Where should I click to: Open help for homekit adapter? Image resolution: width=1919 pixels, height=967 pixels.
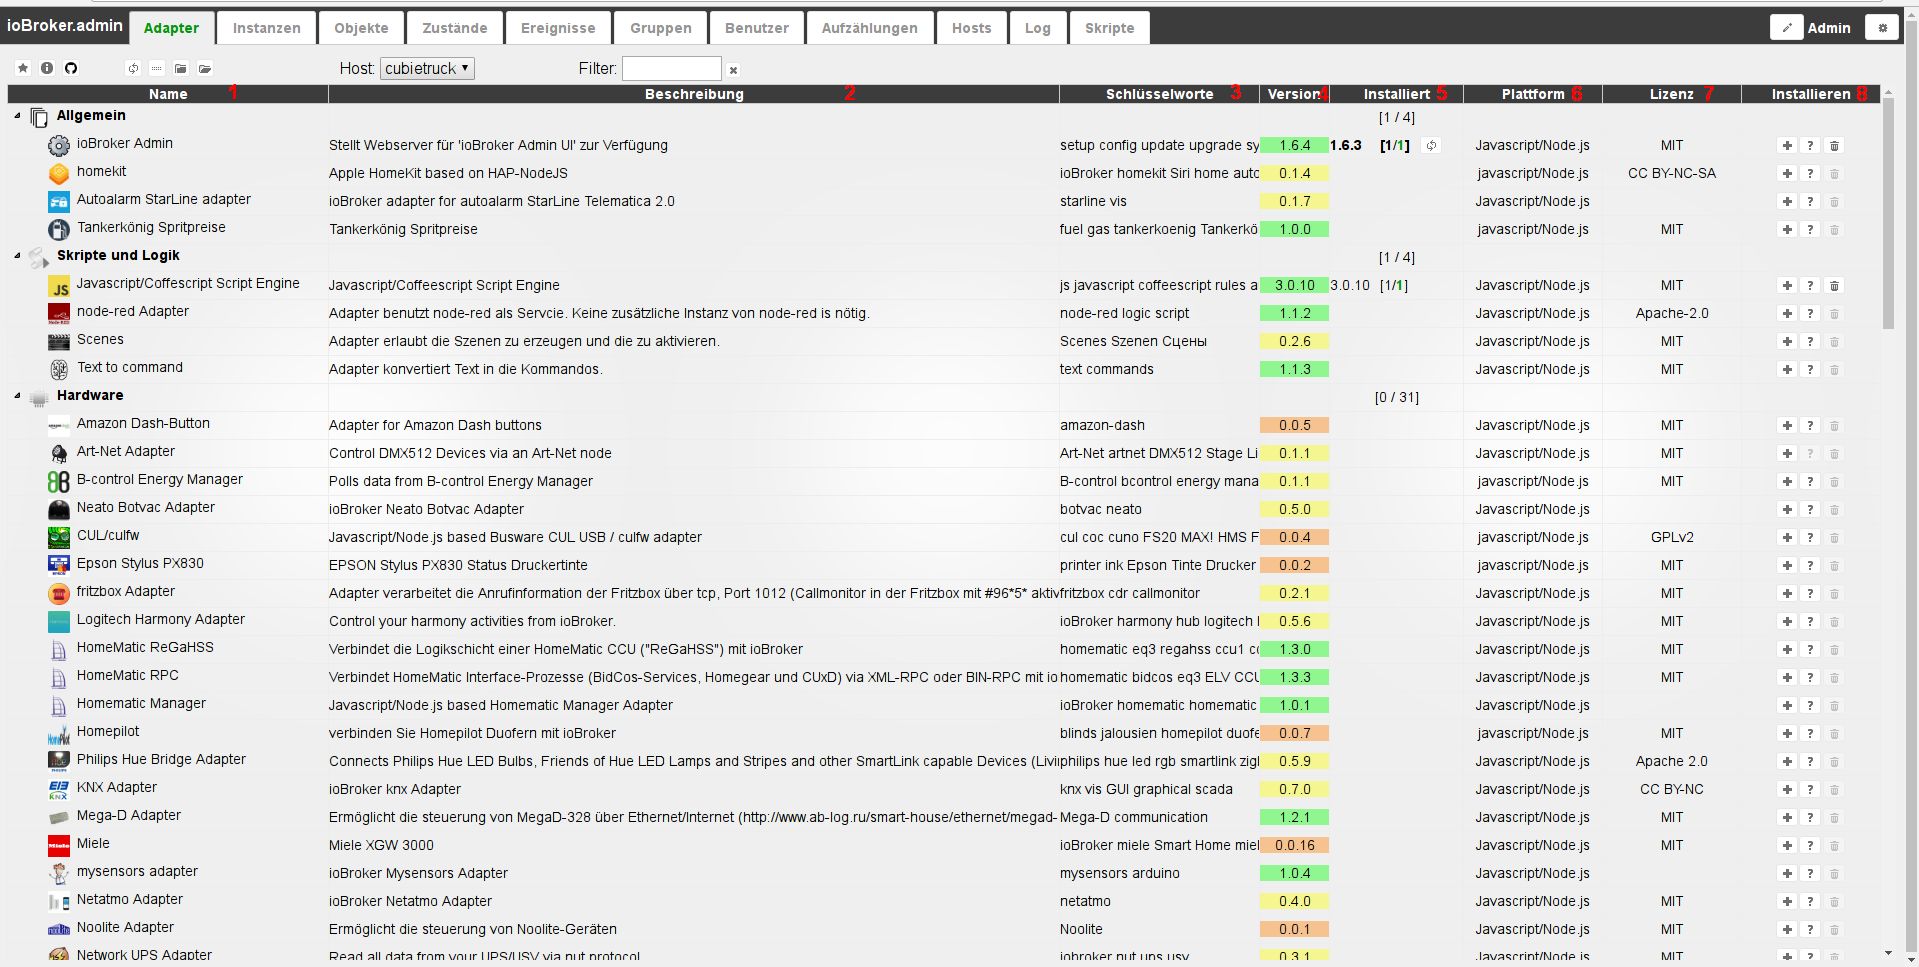(x=1810, y=173)
